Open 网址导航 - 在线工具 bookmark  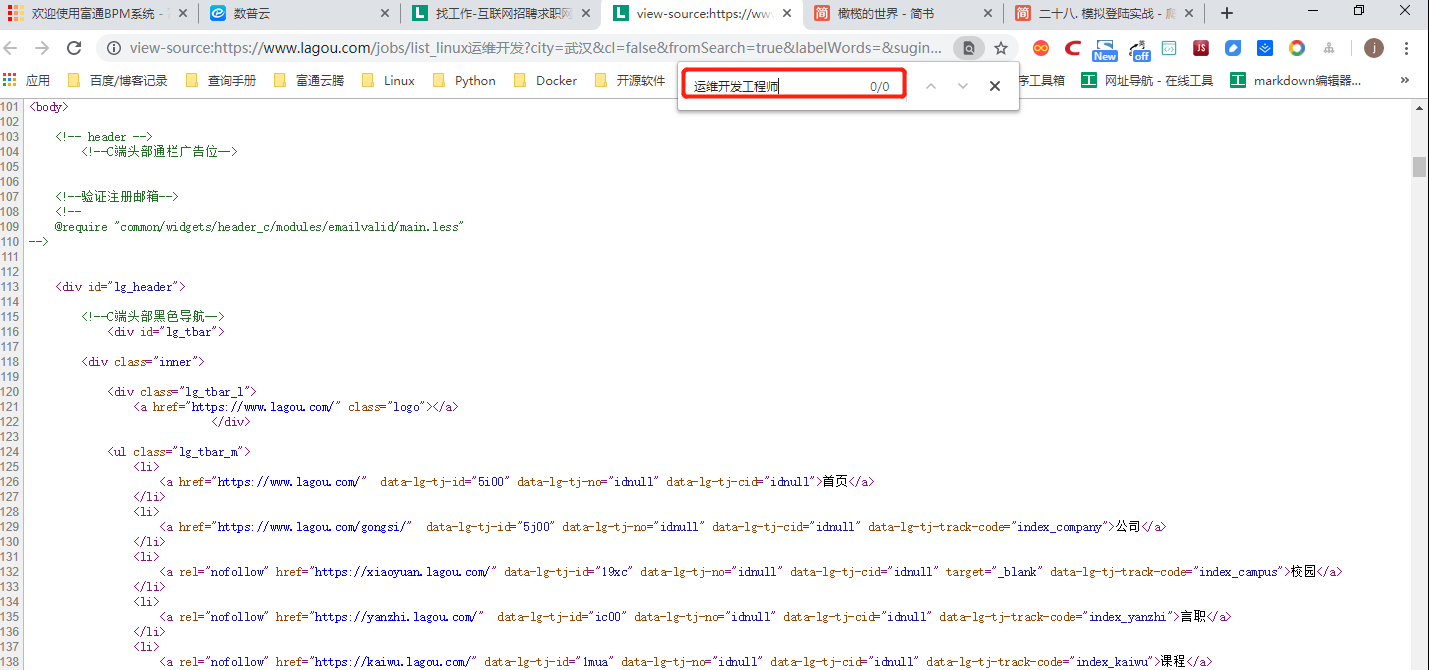pos(1147,80)
